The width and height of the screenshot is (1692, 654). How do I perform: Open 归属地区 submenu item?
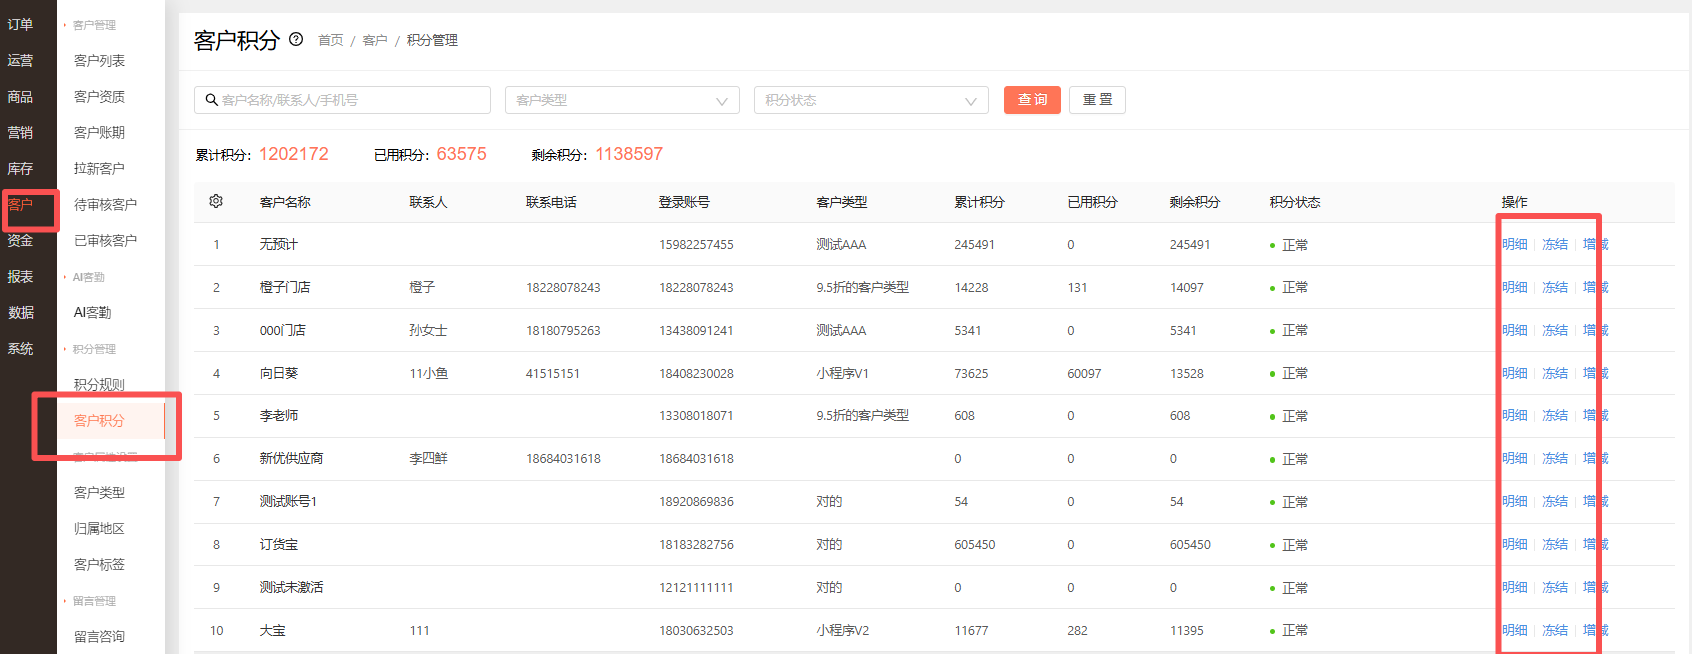99,528
